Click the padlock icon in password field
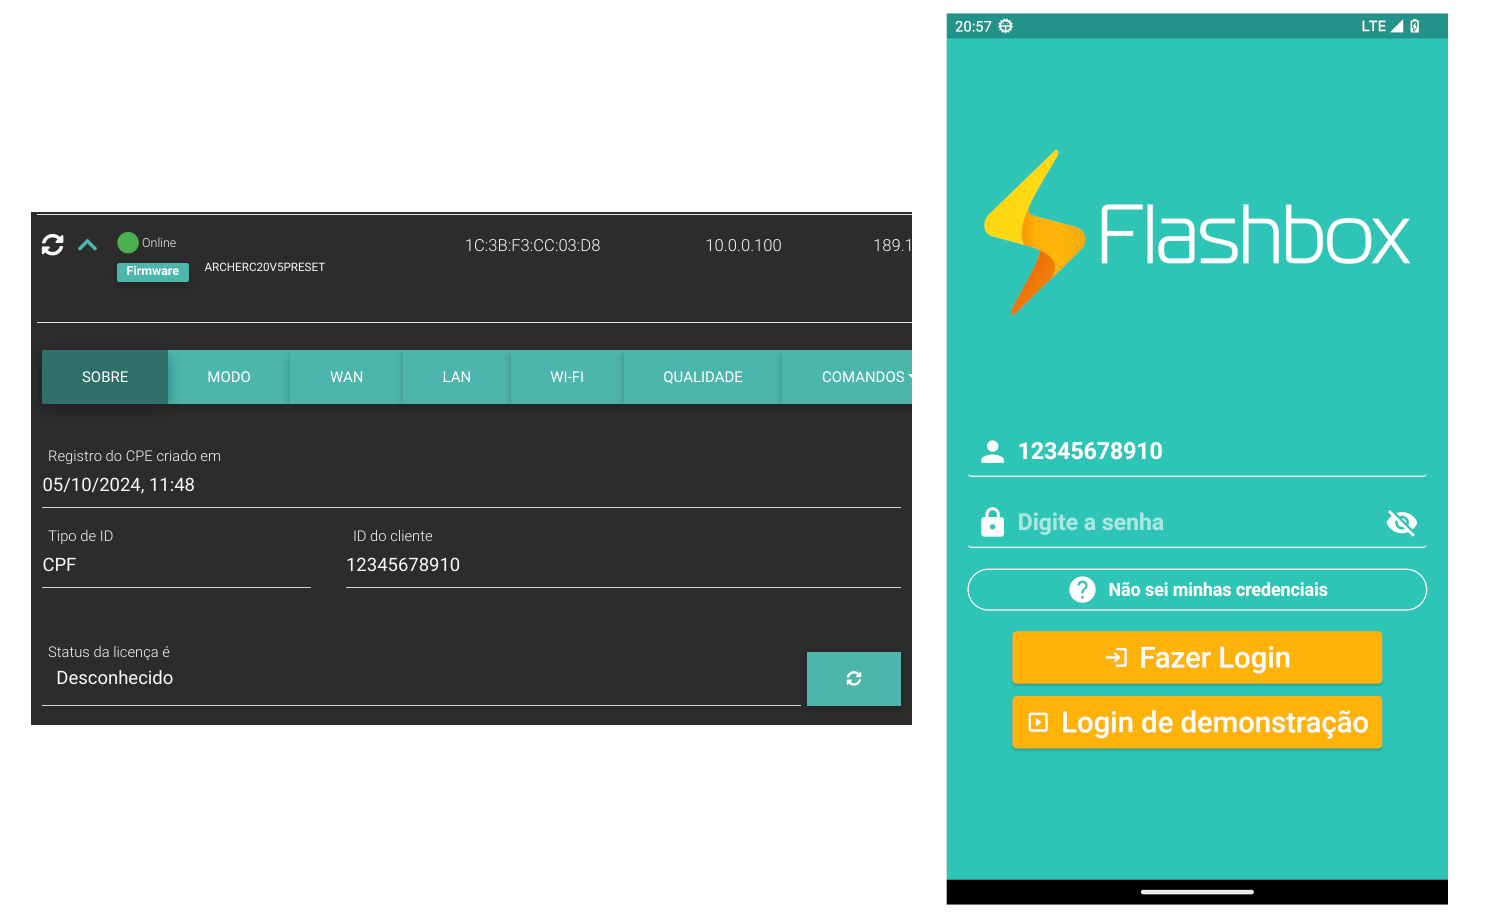This screenshot has width=1500, height=913. pos(992,522)
